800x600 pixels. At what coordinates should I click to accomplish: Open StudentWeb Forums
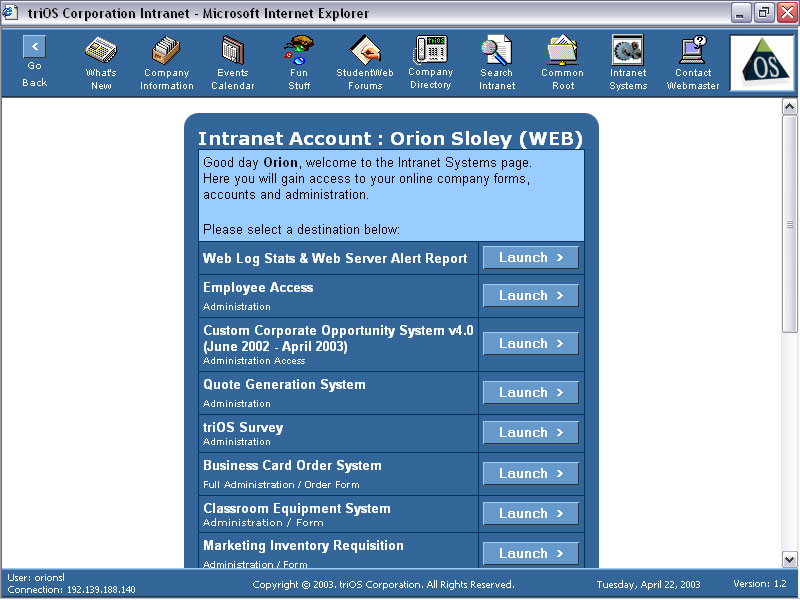[364, 62]
